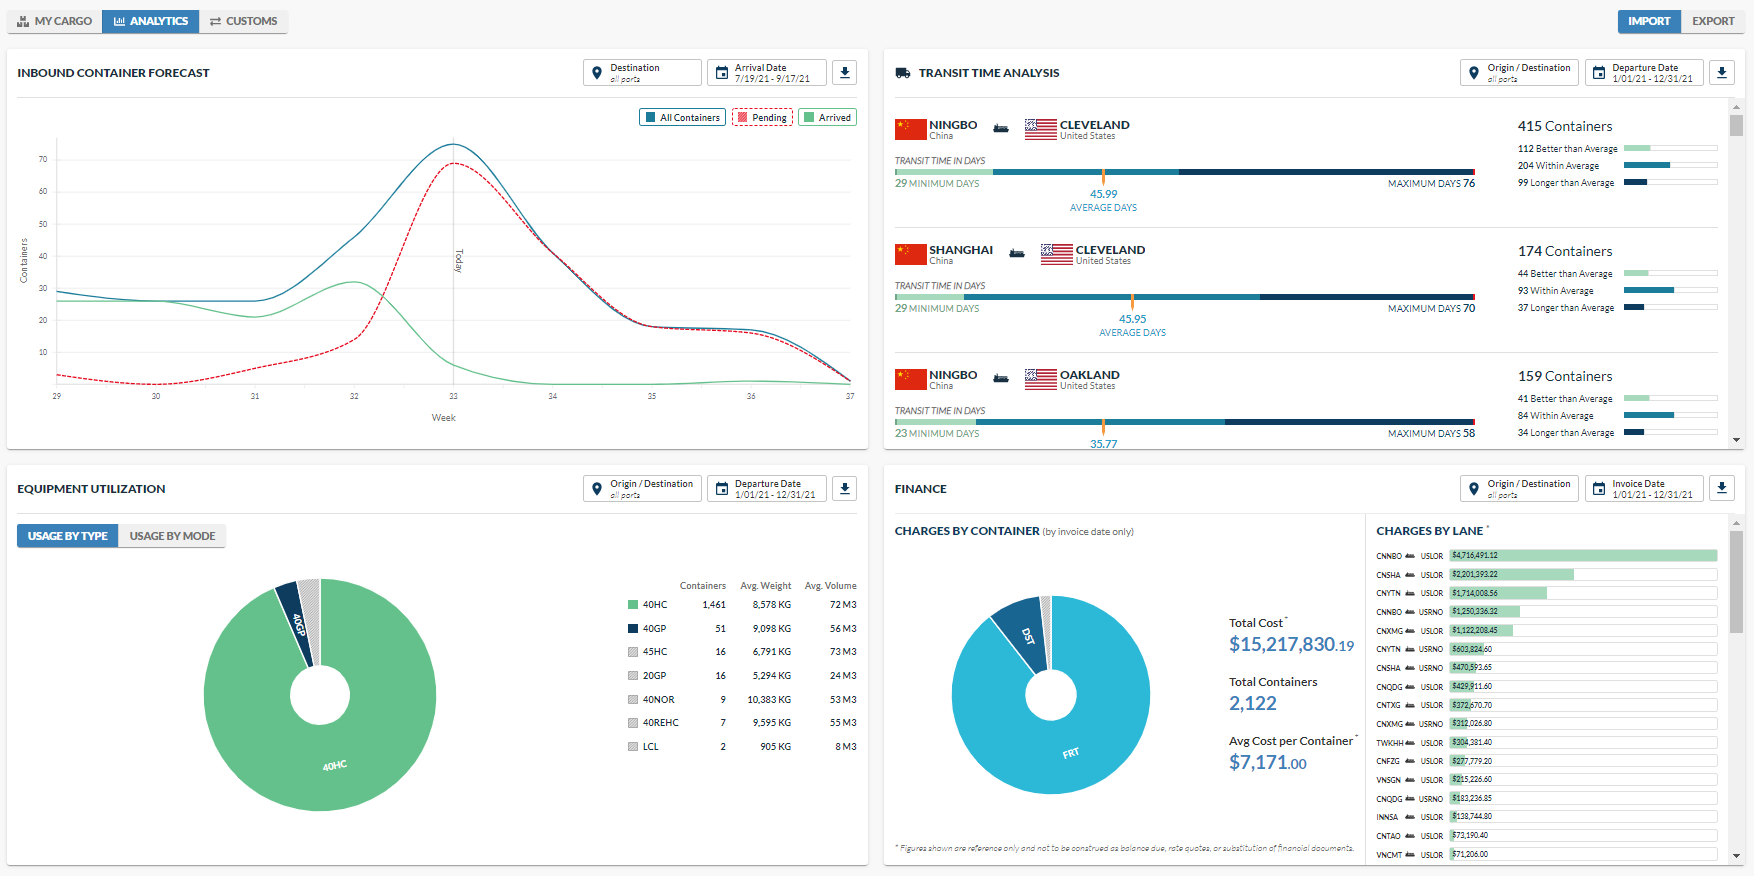Select the Import mode button

[1649, 21]
